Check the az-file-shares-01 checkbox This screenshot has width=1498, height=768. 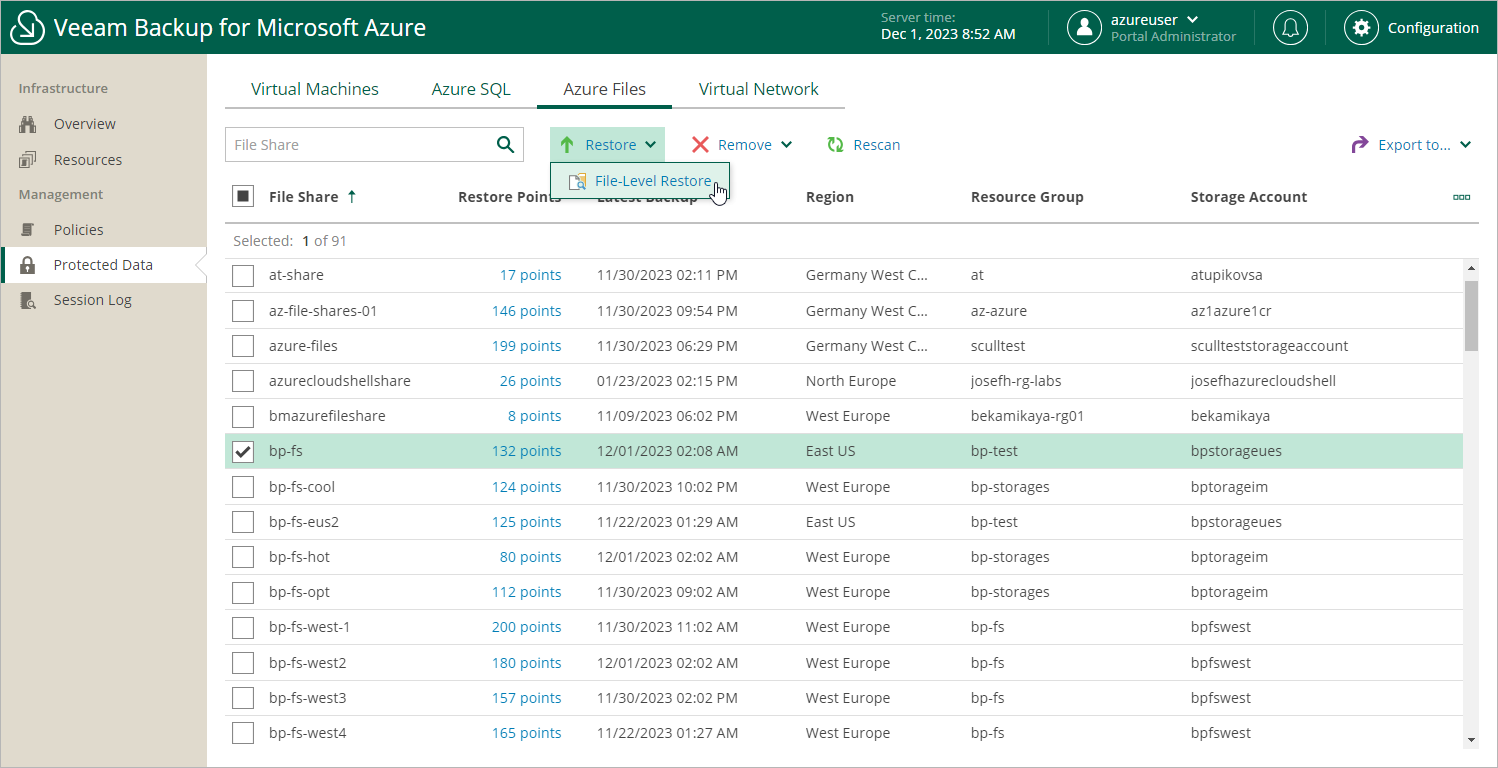tap(243, 311)
